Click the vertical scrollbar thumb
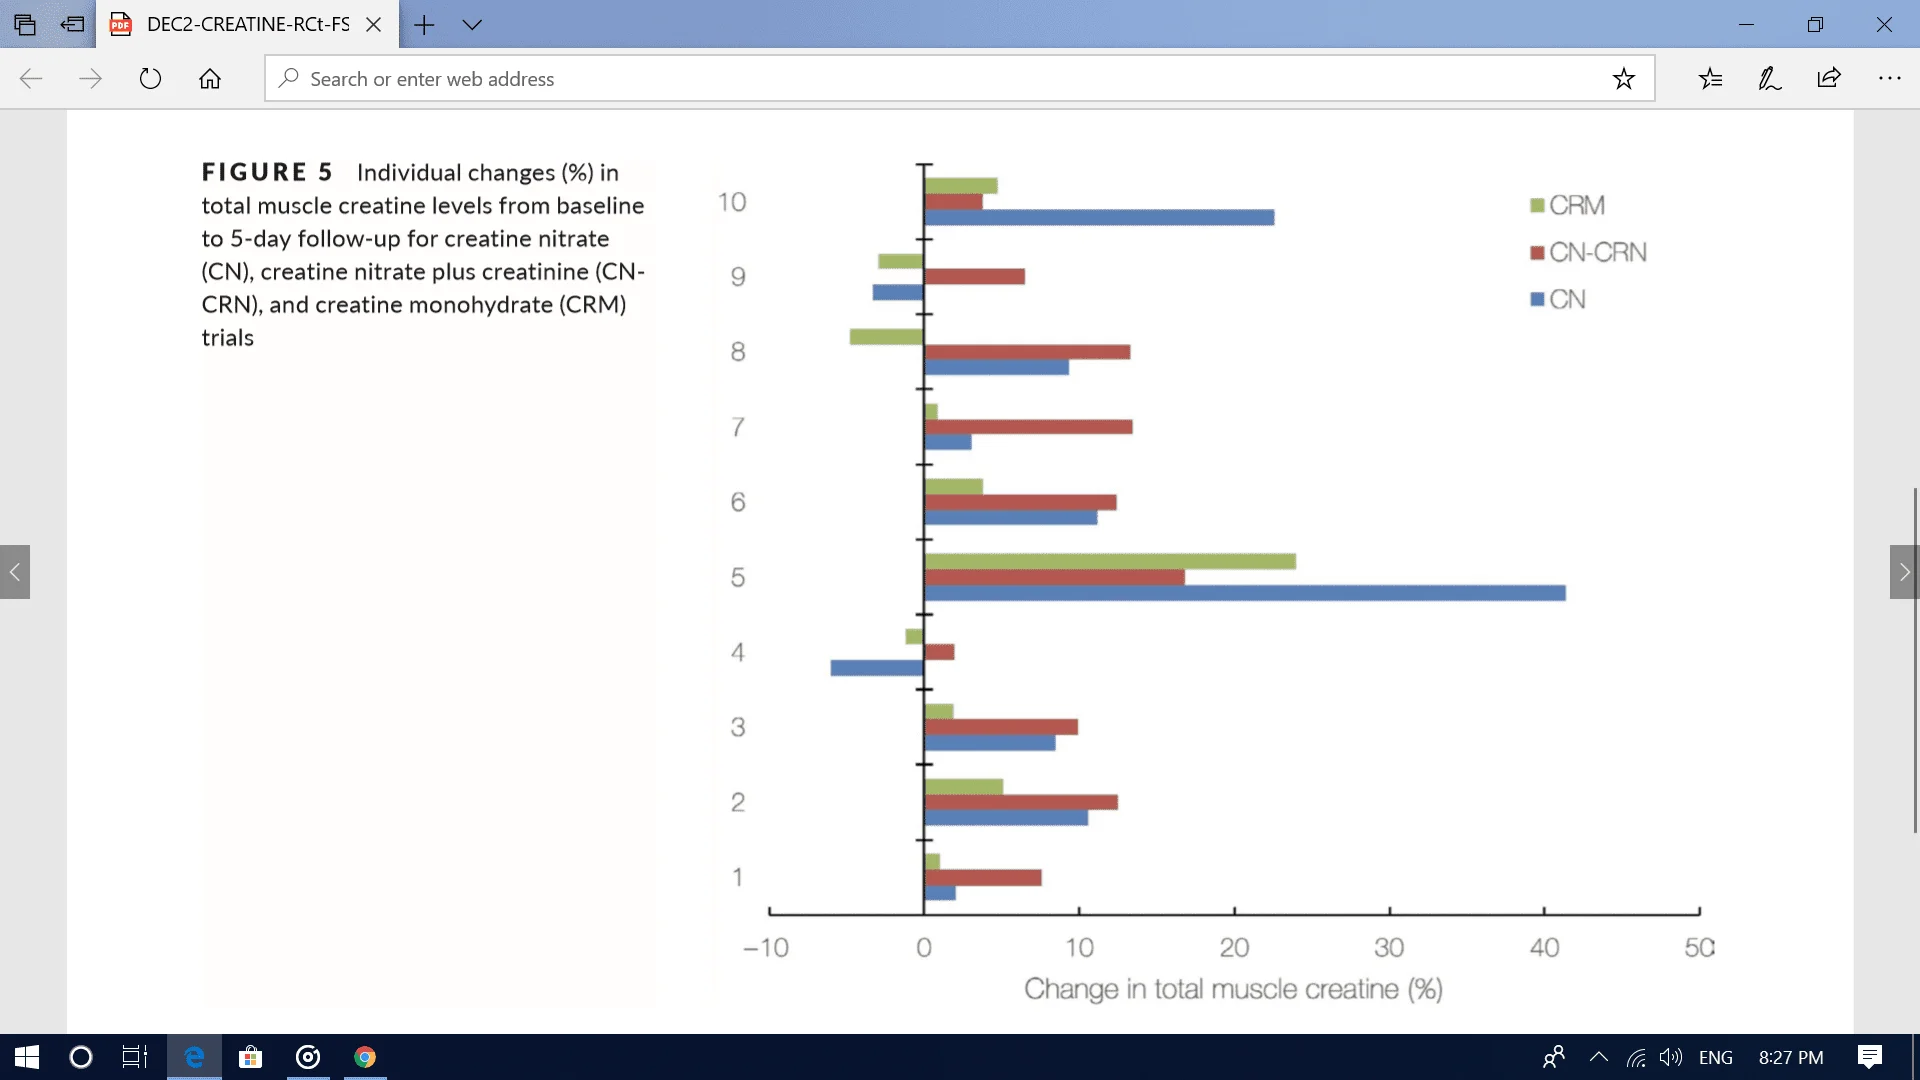The height and width of the screenshot is (1080, 1920). [1915, 660]
